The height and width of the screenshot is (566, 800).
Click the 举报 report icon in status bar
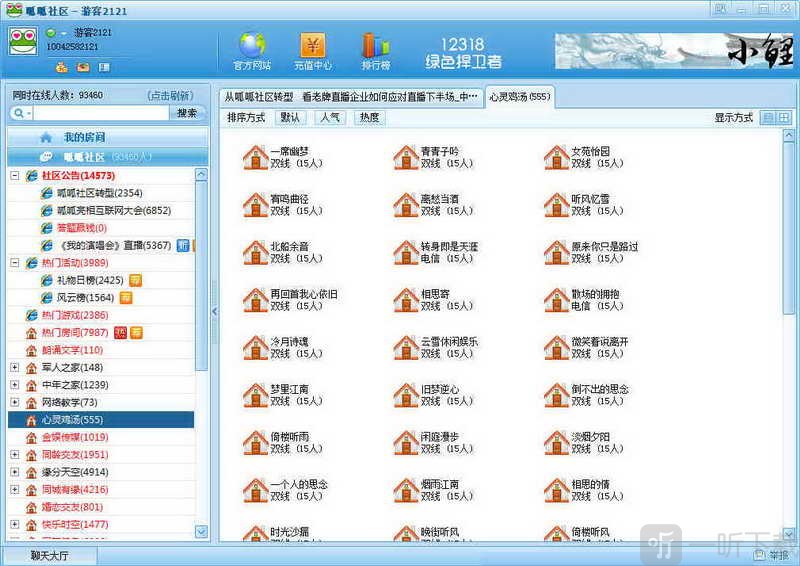[759, 555]
